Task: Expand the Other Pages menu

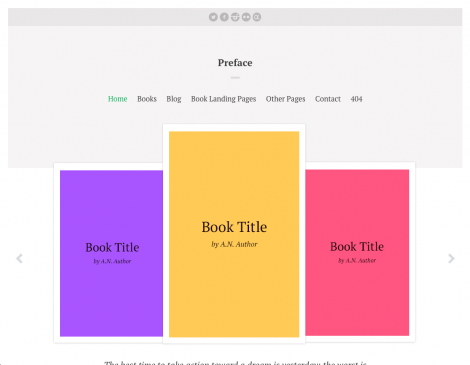Action: point(286,99)
